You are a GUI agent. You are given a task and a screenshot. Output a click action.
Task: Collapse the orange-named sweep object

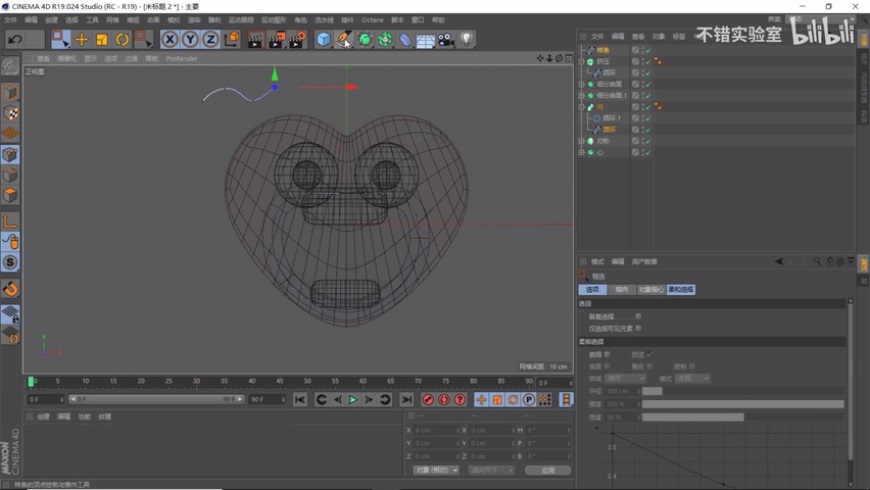coord(581,107)
